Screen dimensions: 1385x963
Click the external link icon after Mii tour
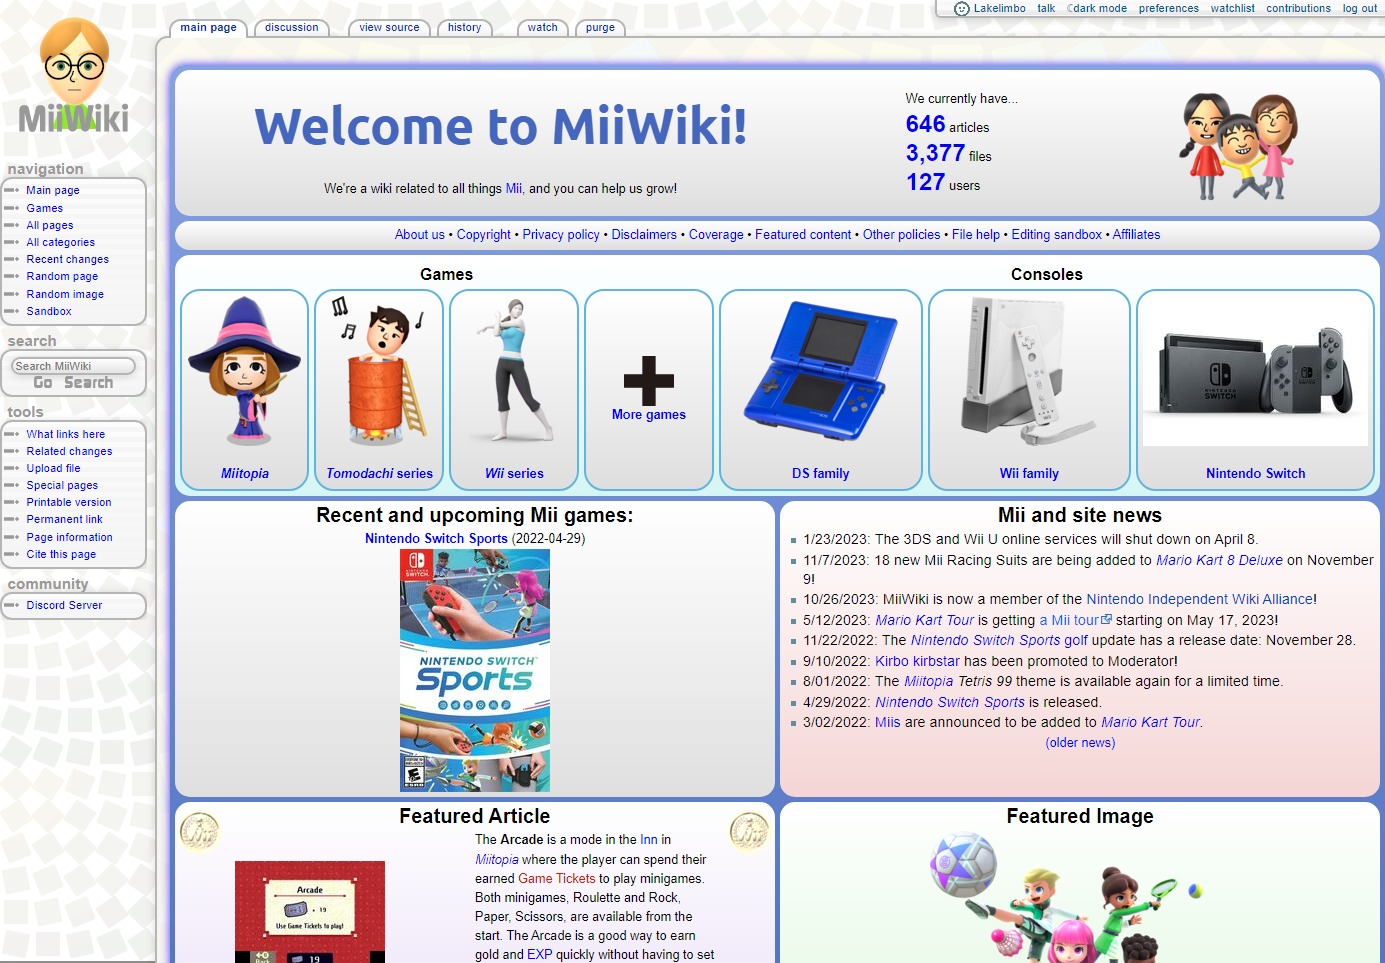[x=1106, y=620]
